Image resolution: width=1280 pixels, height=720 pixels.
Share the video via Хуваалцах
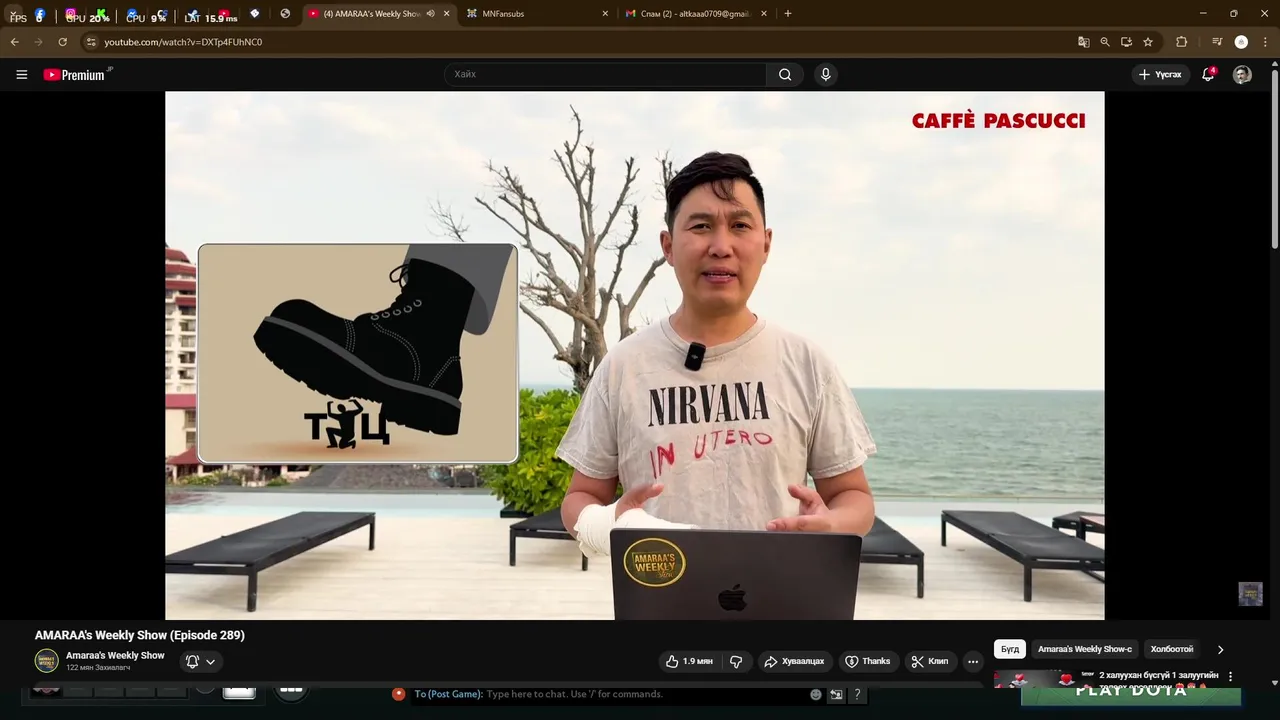click(x=794, y=661)
